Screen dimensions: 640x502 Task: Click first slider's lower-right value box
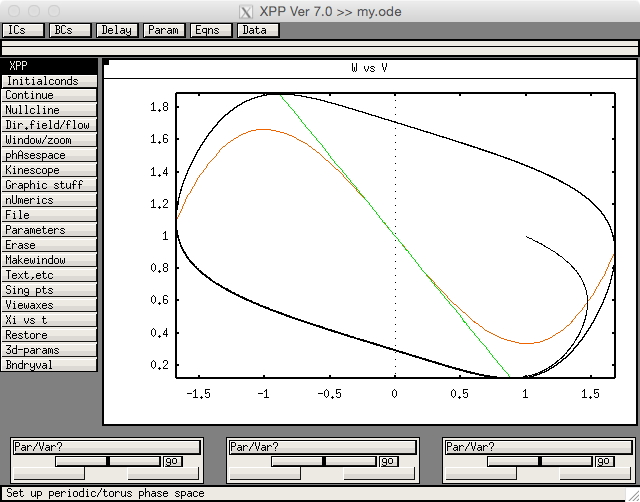163,473
